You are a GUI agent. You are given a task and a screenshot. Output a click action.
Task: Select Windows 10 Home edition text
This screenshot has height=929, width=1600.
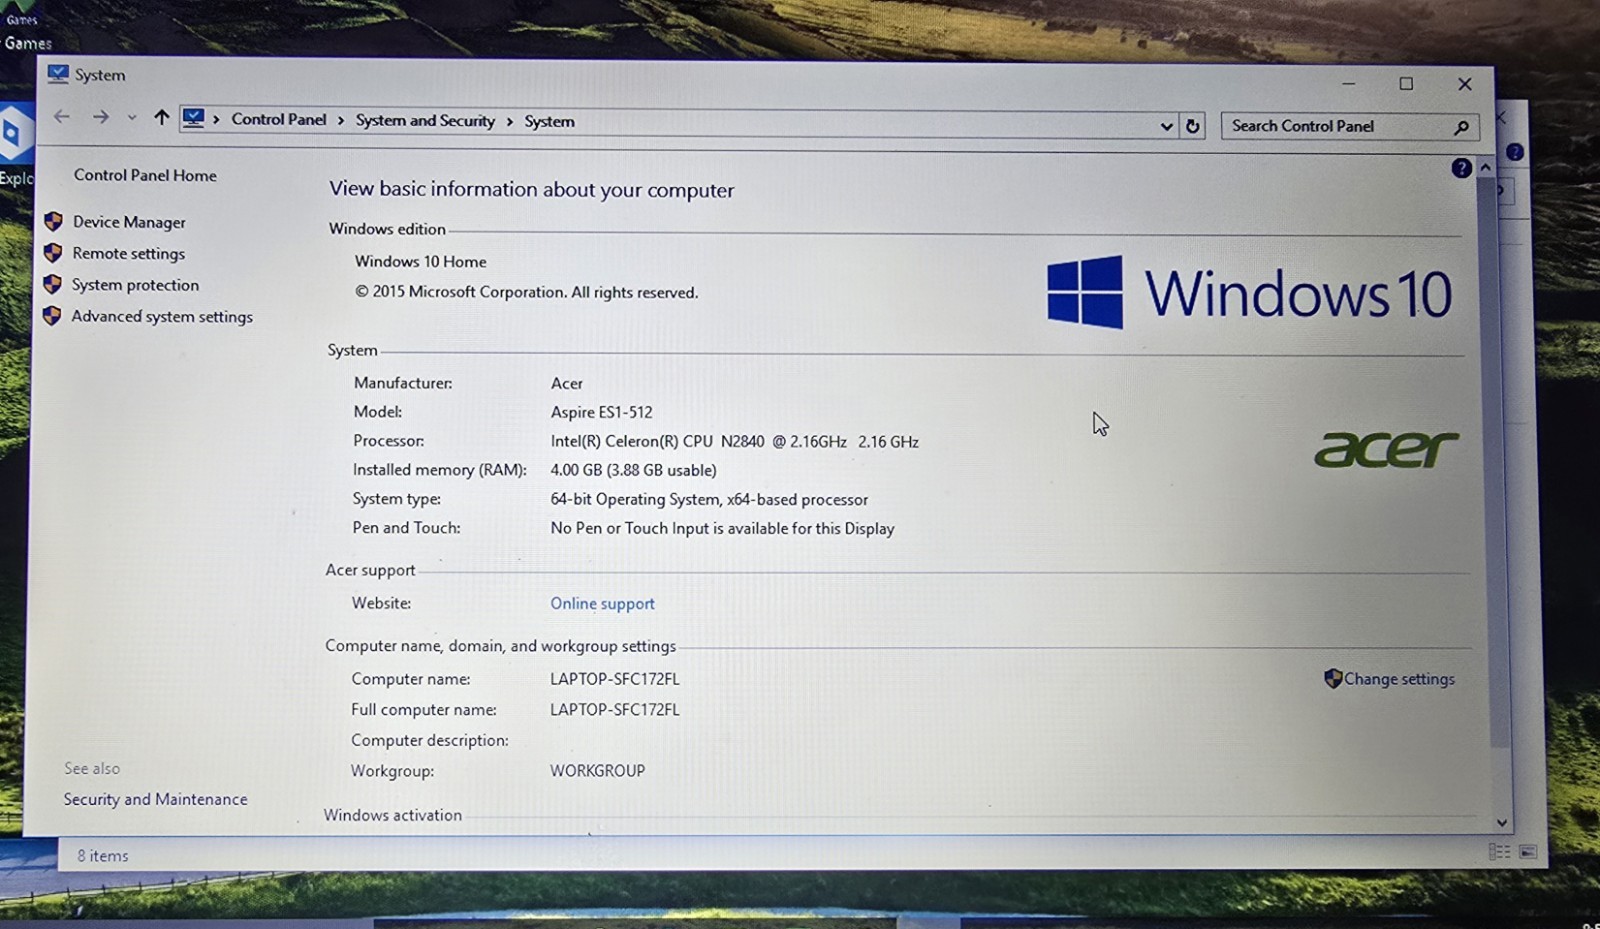(x=420, y=261)
